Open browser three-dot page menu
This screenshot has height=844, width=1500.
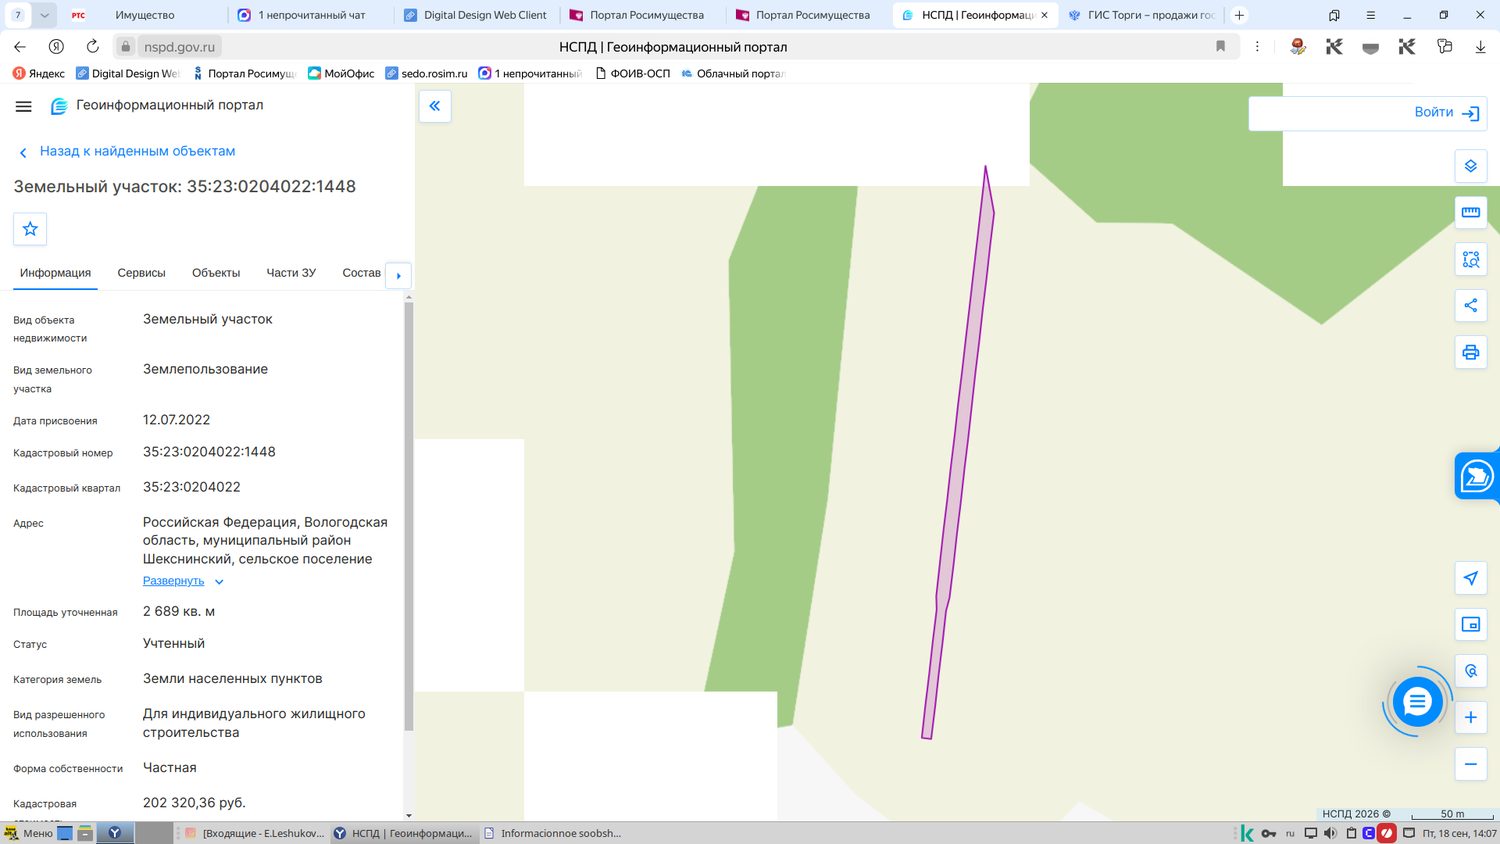pyautogui.click(x=1257, y=46)
